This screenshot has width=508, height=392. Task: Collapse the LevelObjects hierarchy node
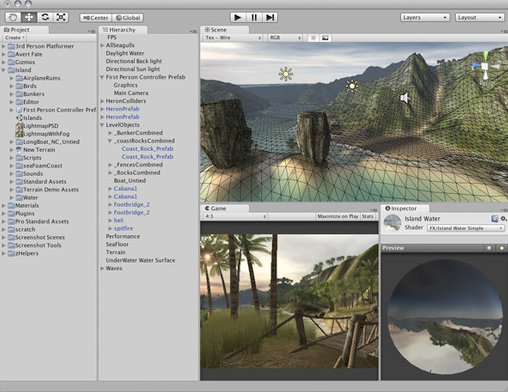pyautogui.click(x=102, y=125)
